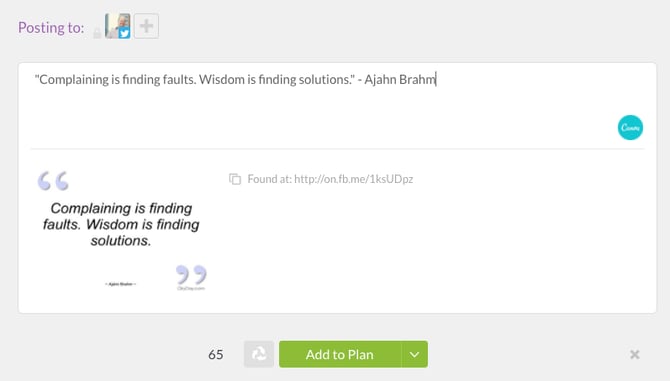Select the Complaining quote image thumbnail
The height and width of the screenshot is (381, 670).
pyautogui.click(x=122, y=231)
